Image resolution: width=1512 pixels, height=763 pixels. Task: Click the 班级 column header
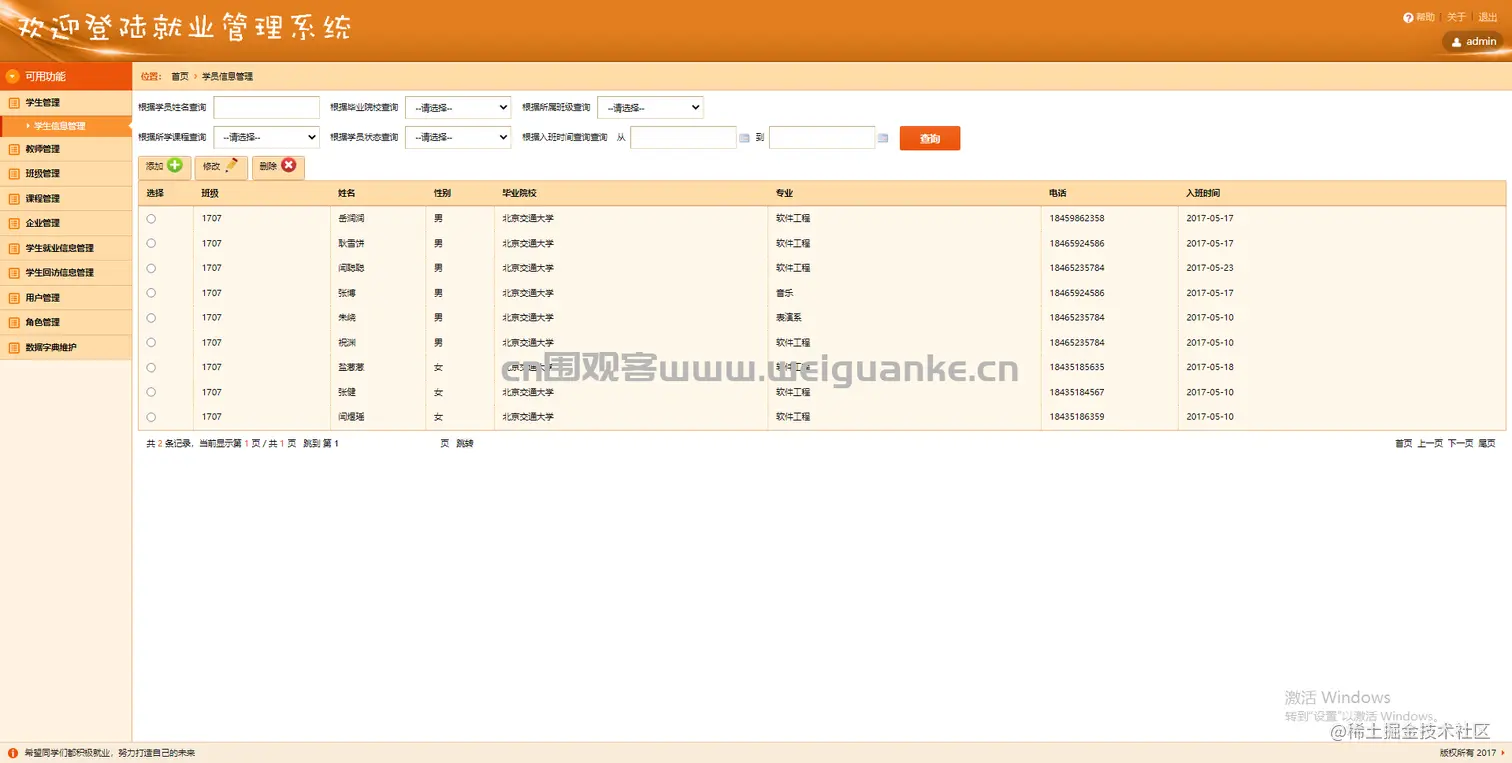pyautogui.click(x=210, y=193)
